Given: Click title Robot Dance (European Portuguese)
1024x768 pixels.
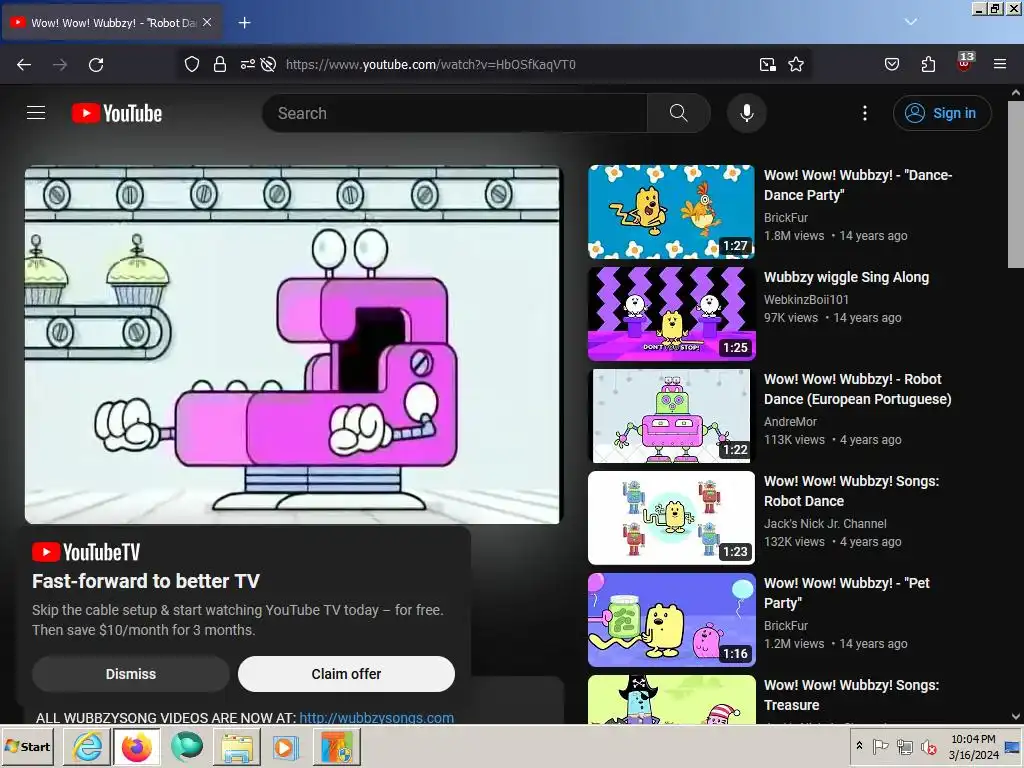Looking at the screenshot, I should pyautogui.click(x=857, y=389).
